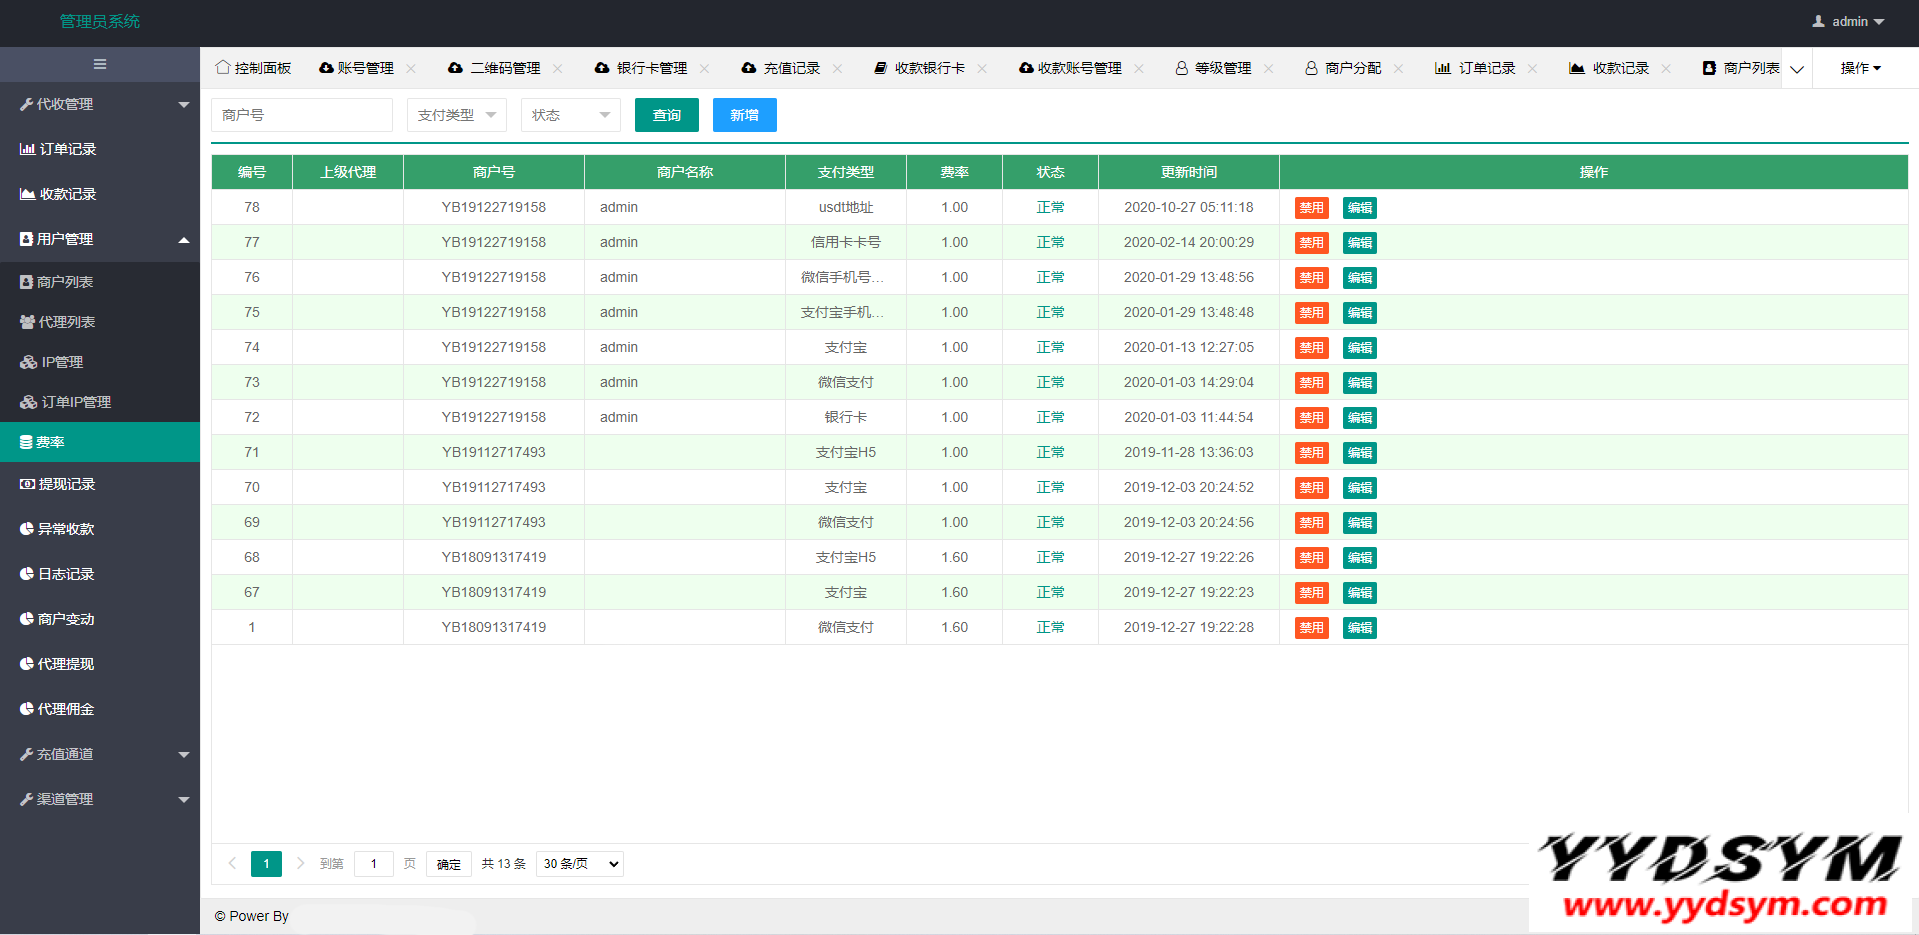Open the 支付类型 dropdown filter
The height and width of the screenshot is (935, 1919).
click(456, 115)
